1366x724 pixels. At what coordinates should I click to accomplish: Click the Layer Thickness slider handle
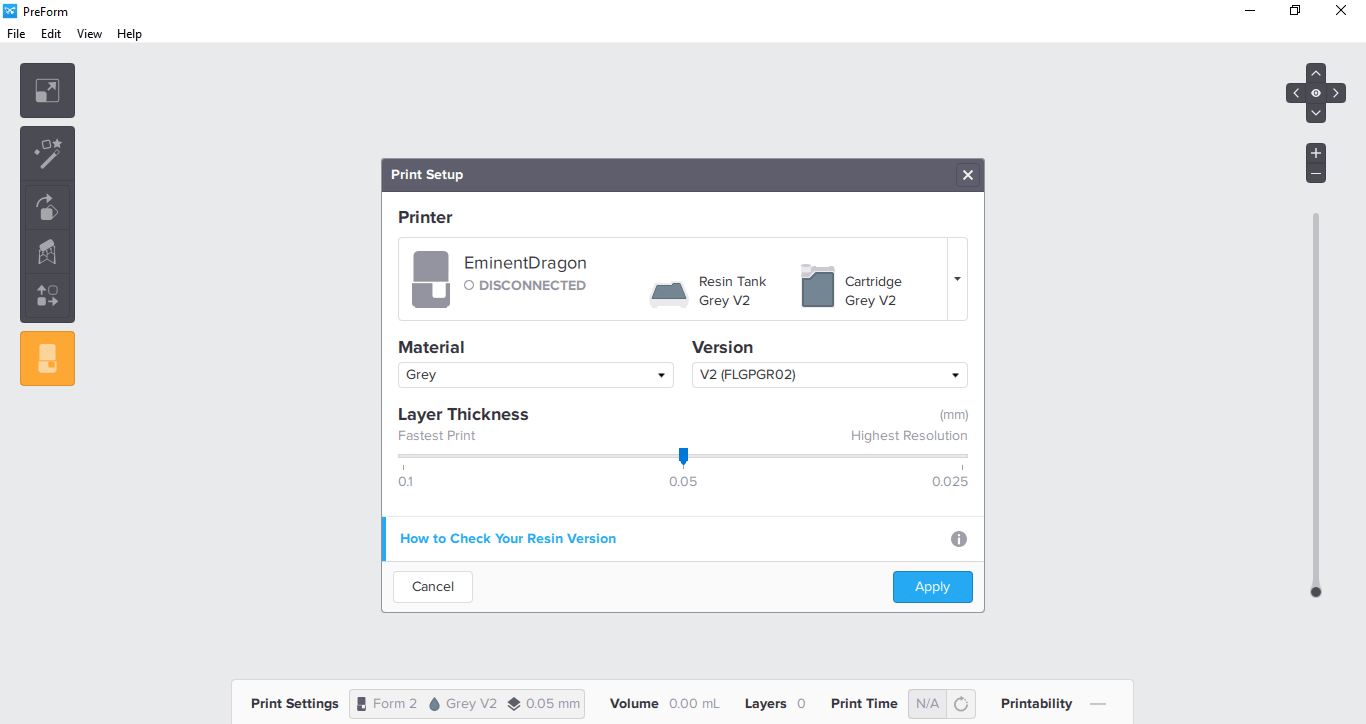pos(683,456)
